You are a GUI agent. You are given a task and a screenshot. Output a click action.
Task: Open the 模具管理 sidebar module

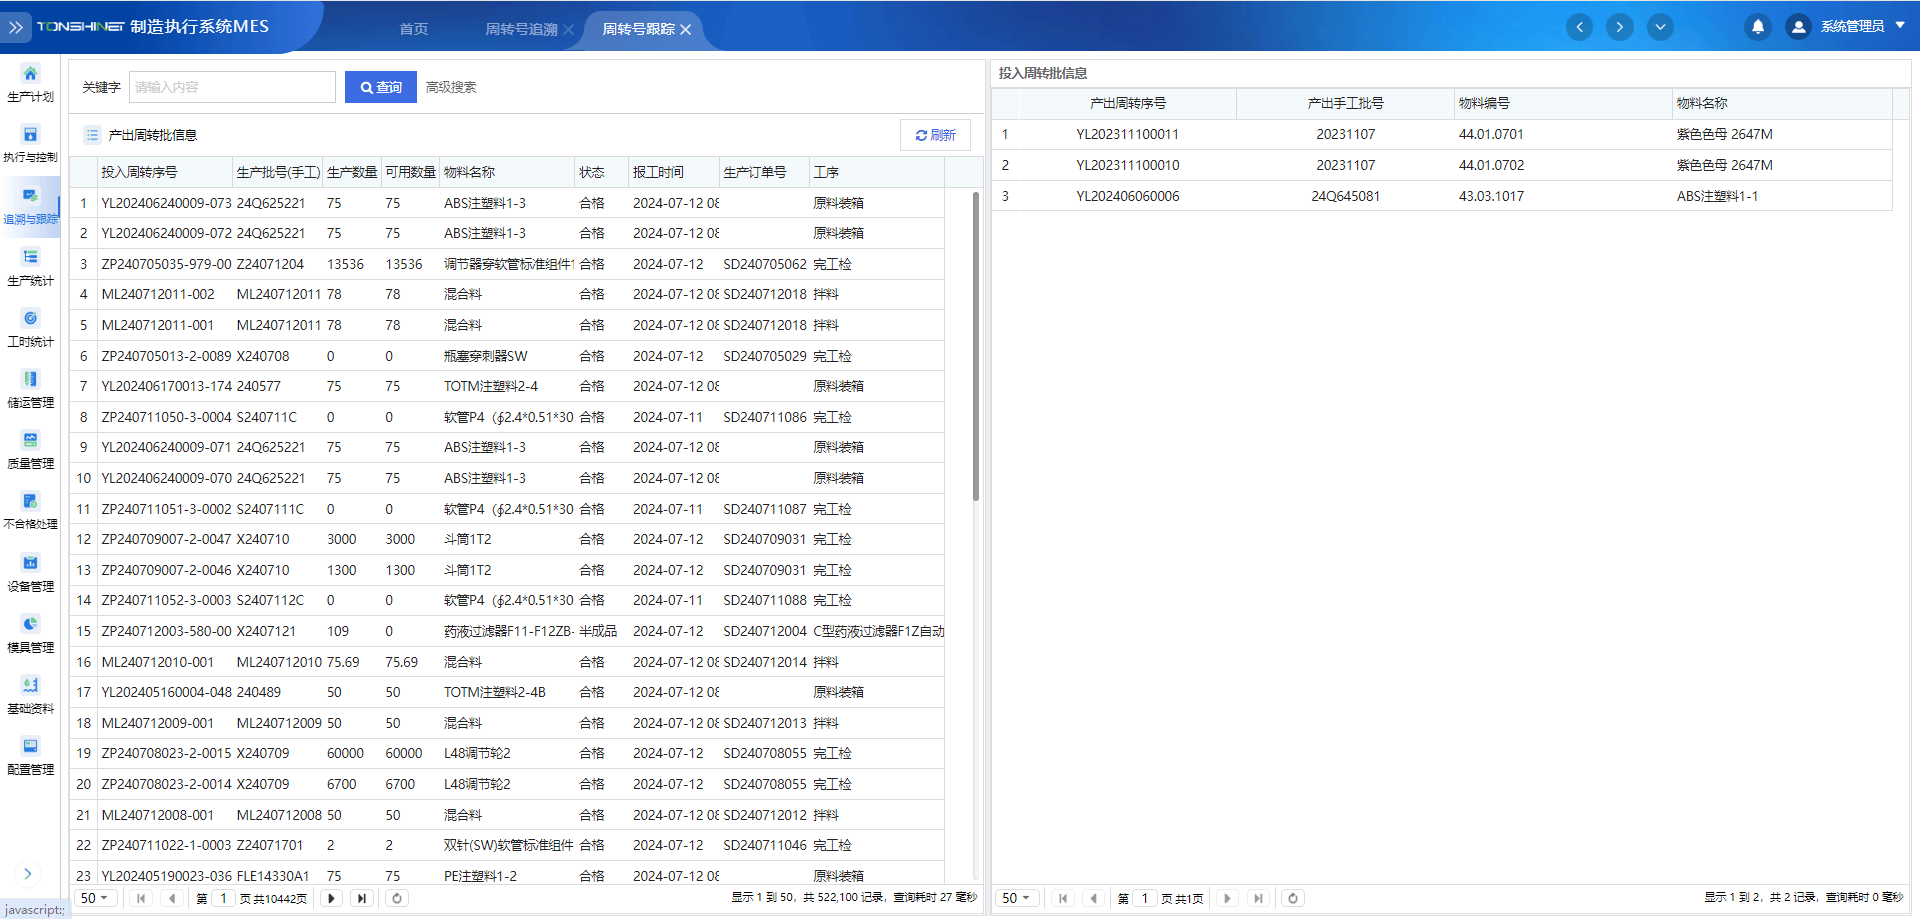tap(30, 625)
